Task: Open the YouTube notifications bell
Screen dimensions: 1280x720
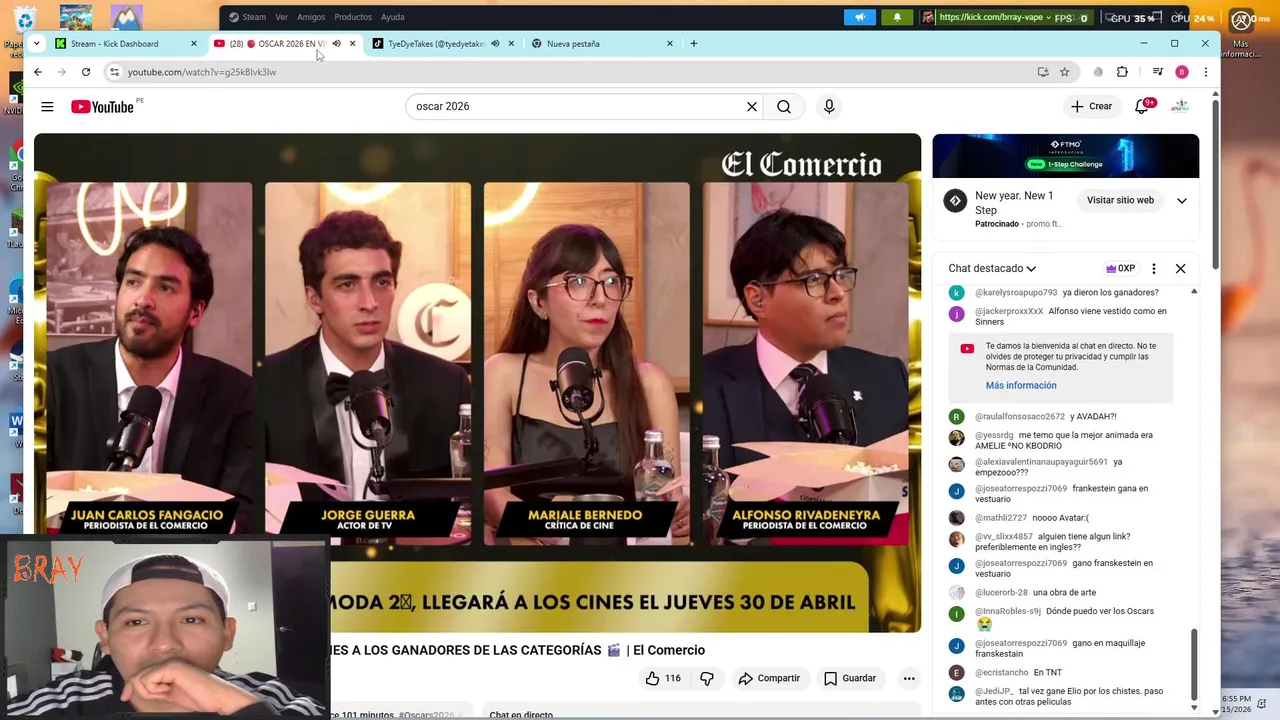Action: point(1142,106)
